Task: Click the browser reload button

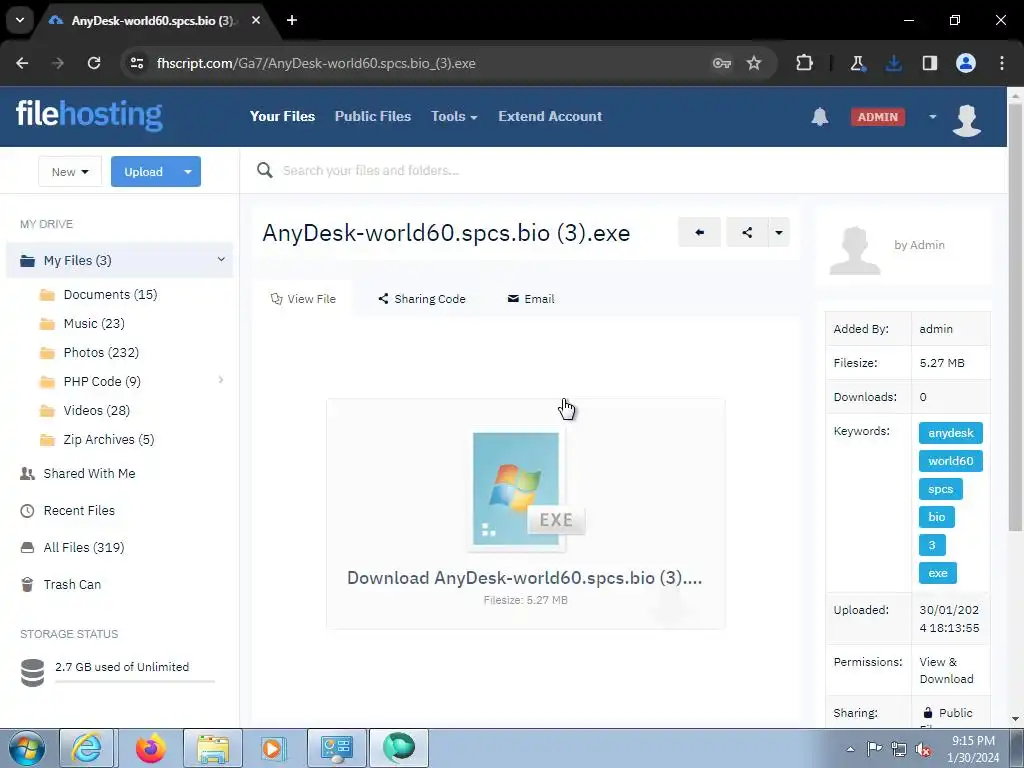Action: (x=94, y=63)
